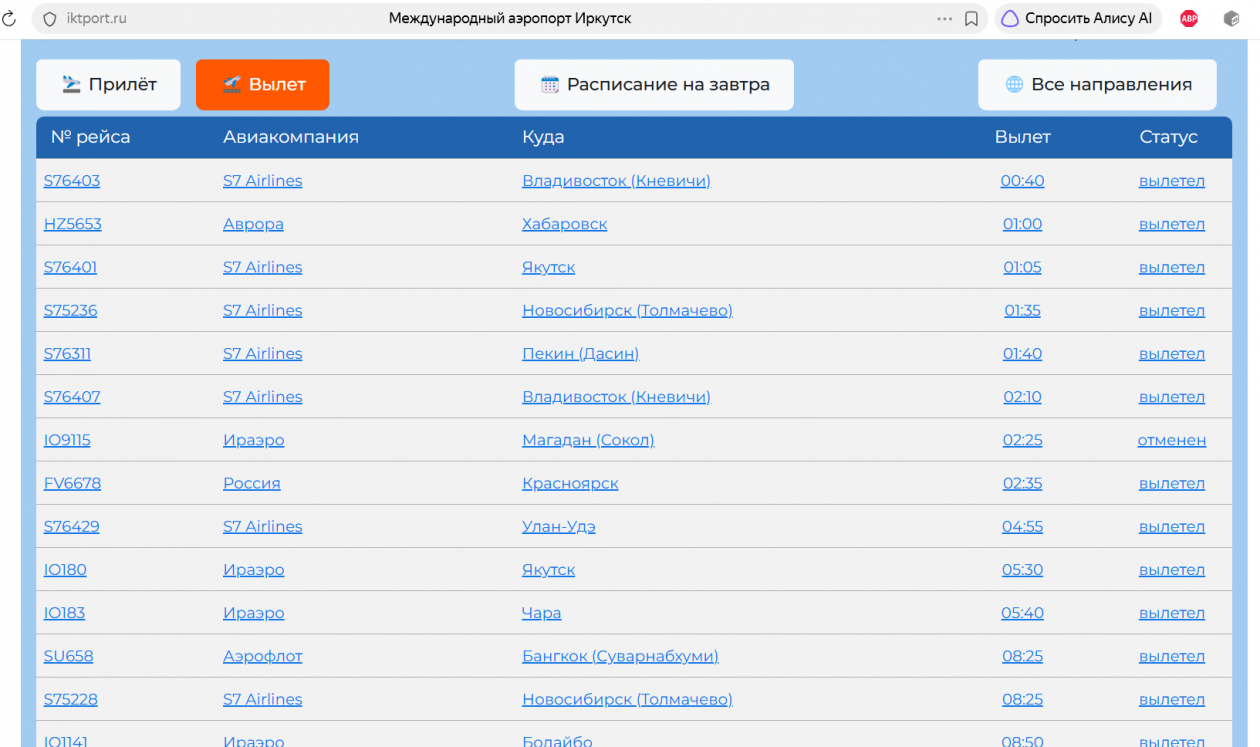Select the orange Вылет departures tab
This screenshot has width=1260, height=747.
[263, 85]
